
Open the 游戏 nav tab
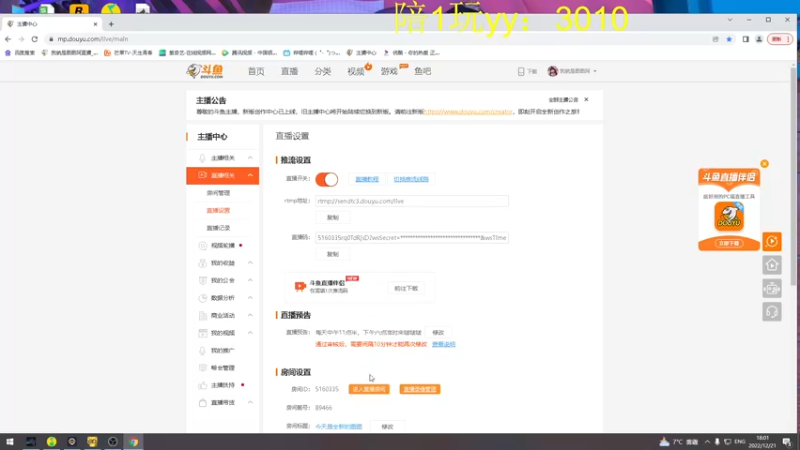pos(389,71)
